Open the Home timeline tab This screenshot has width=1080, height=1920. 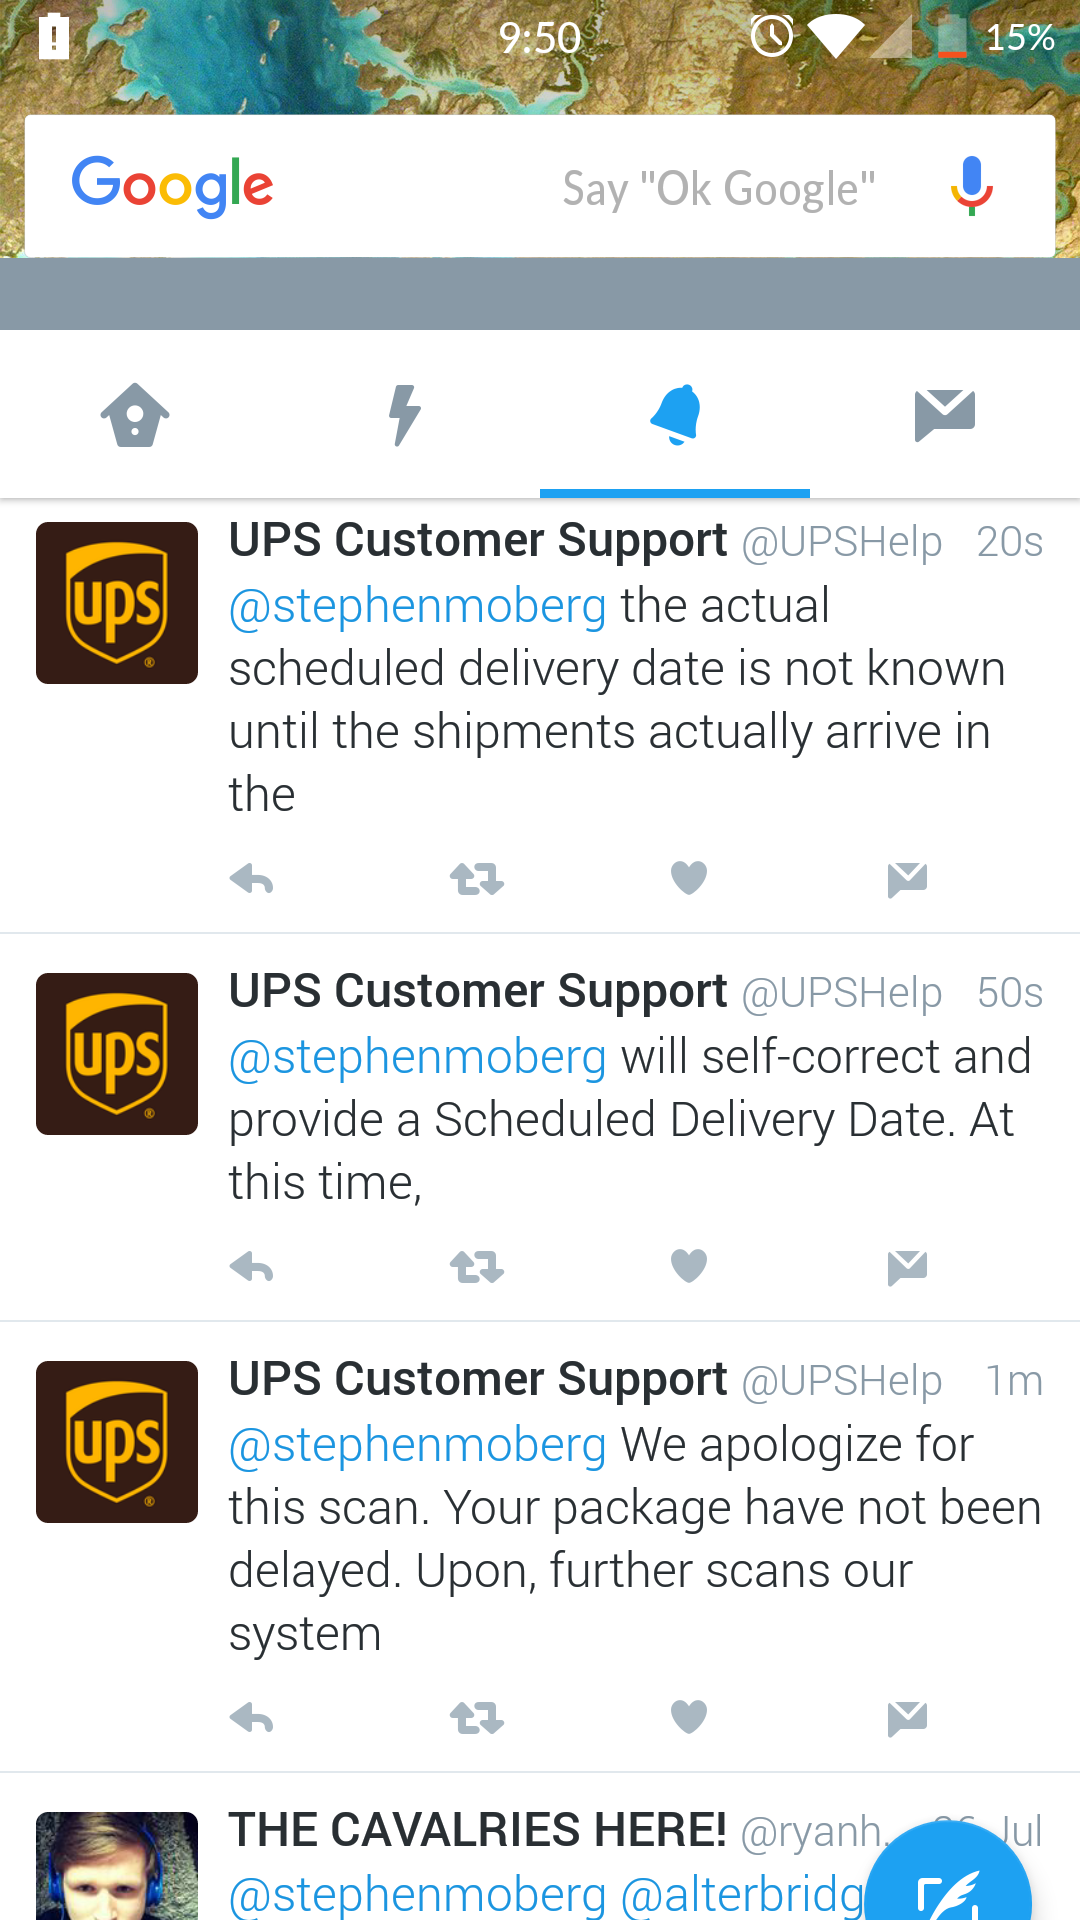point(135,414)
